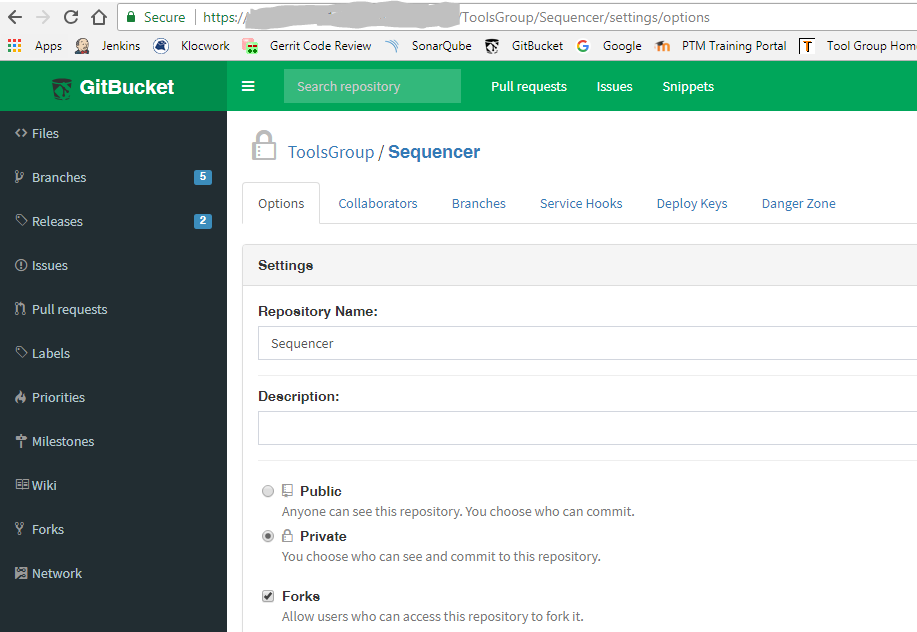917x632 pixels.
Task: Switch to the Collaborators tab
Action: click(x=378, y=203)
